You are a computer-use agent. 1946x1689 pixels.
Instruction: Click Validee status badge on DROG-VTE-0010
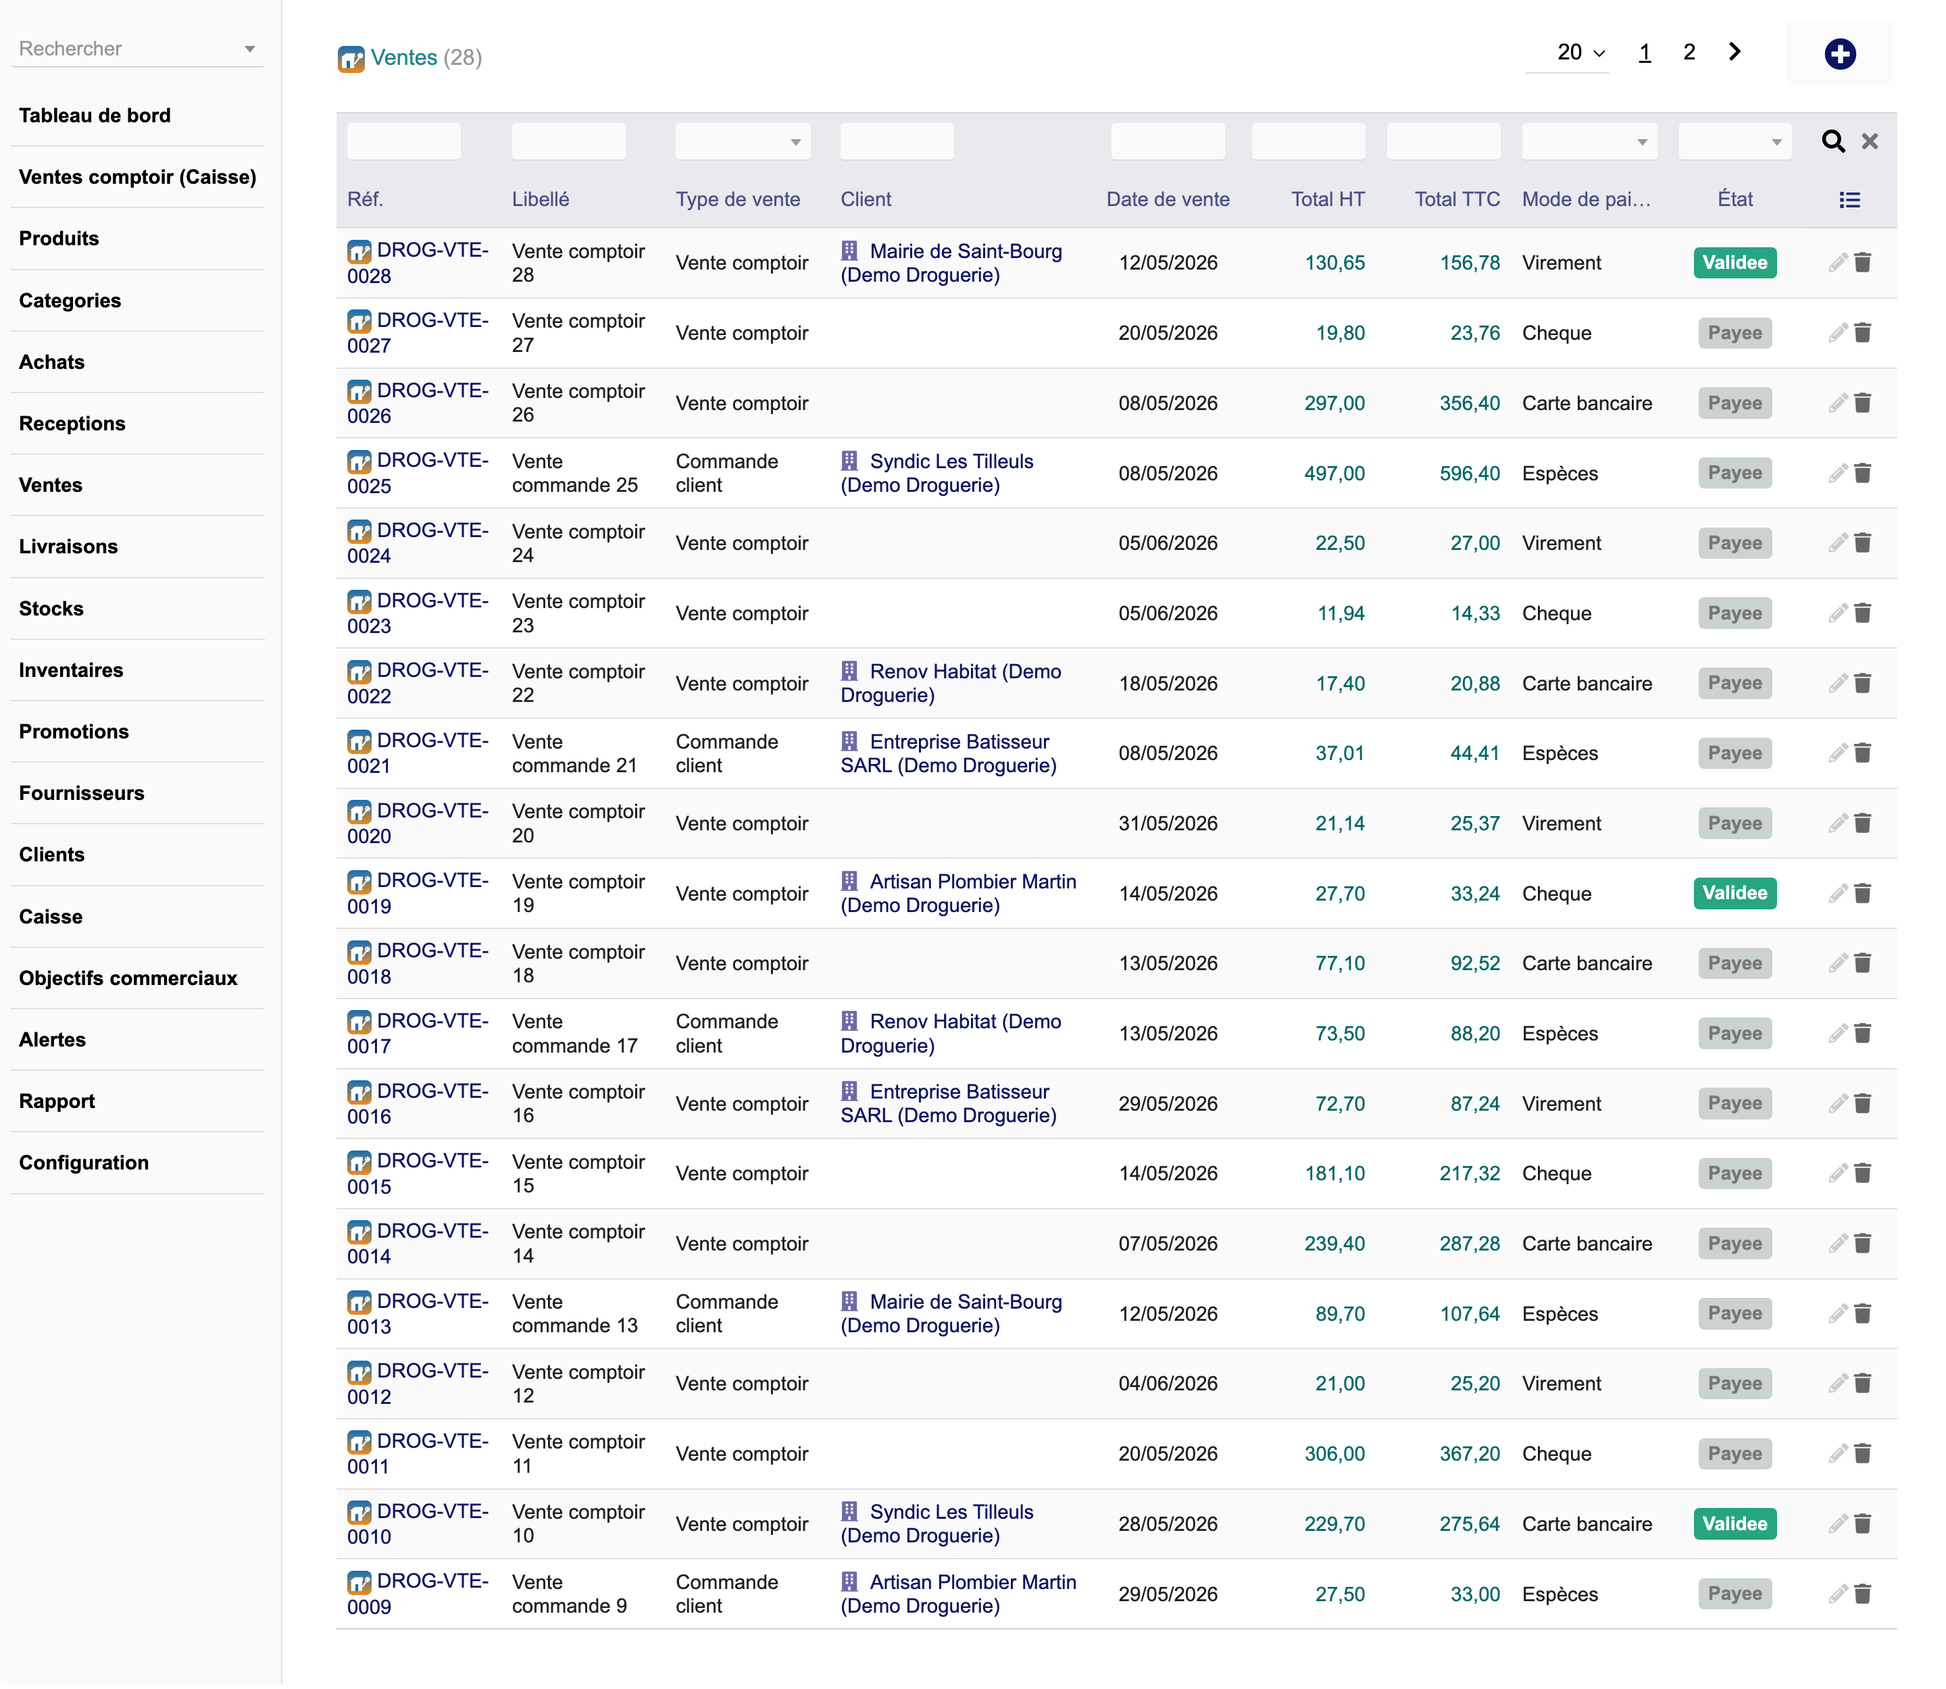click(1734, 1524)
